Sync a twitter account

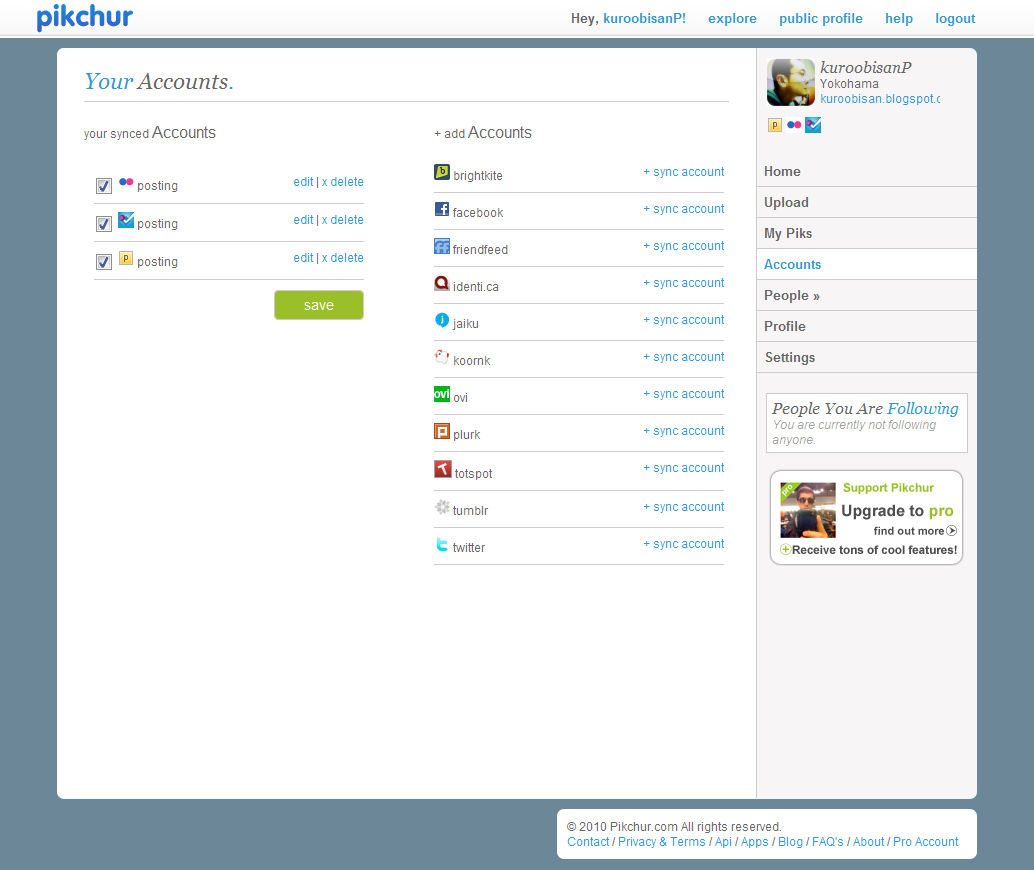point(684,544)
